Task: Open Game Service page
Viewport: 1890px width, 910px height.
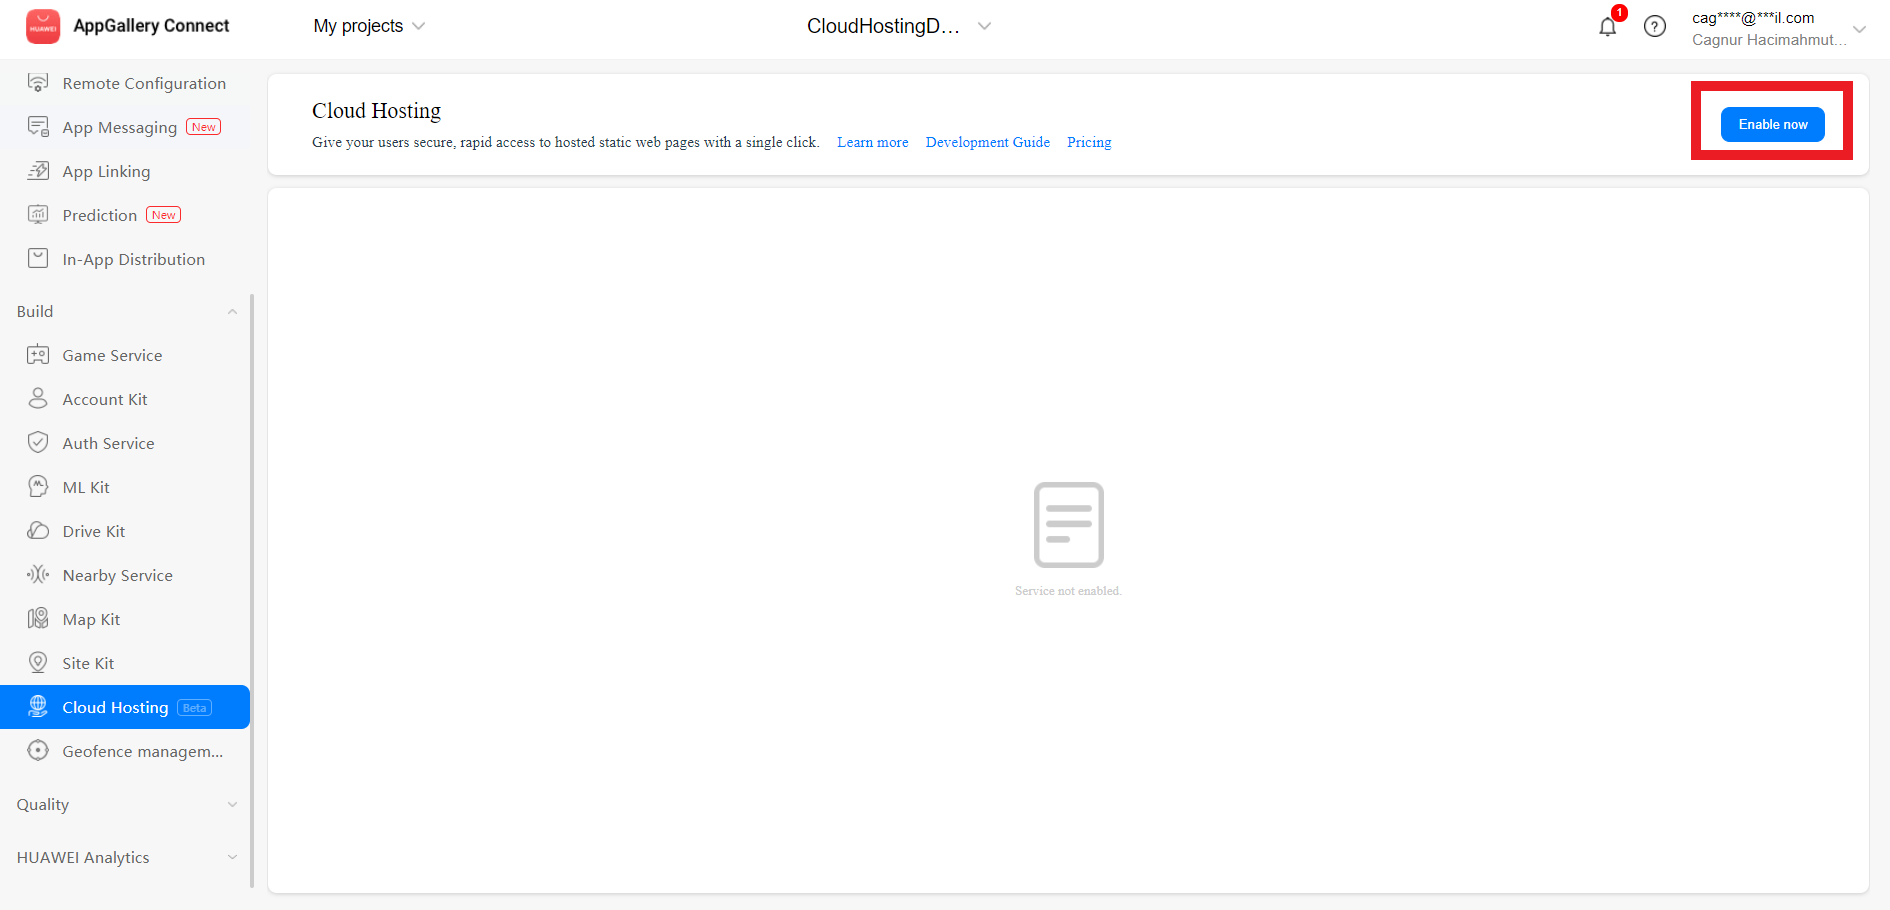Action: 125,355
